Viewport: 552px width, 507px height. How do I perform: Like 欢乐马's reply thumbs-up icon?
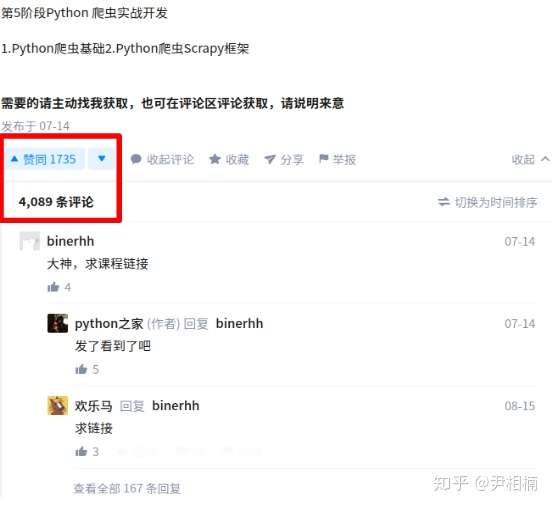81,451
